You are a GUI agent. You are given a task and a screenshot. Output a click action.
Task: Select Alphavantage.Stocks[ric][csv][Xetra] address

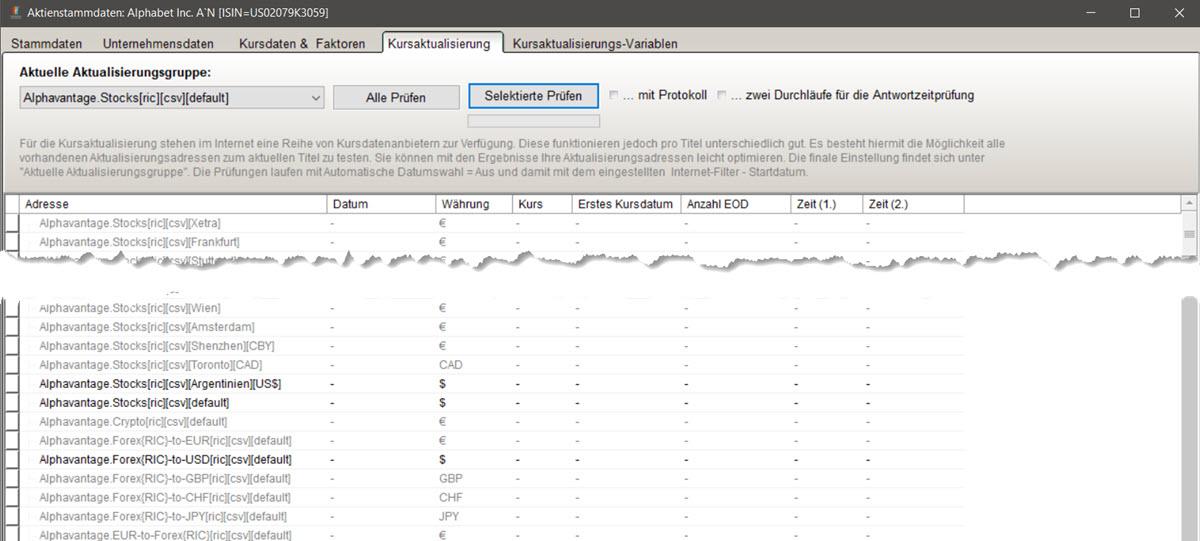tap(130, 223)
